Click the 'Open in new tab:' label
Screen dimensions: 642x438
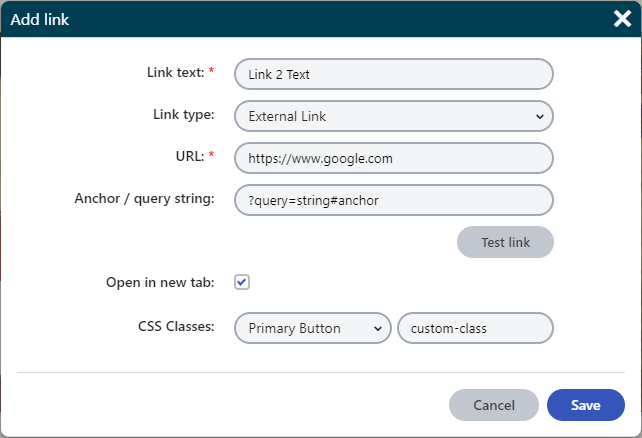[x=160, y=283]
